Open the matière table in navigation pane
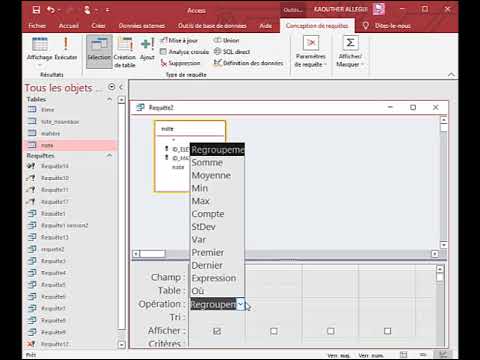 coord(50,133)
